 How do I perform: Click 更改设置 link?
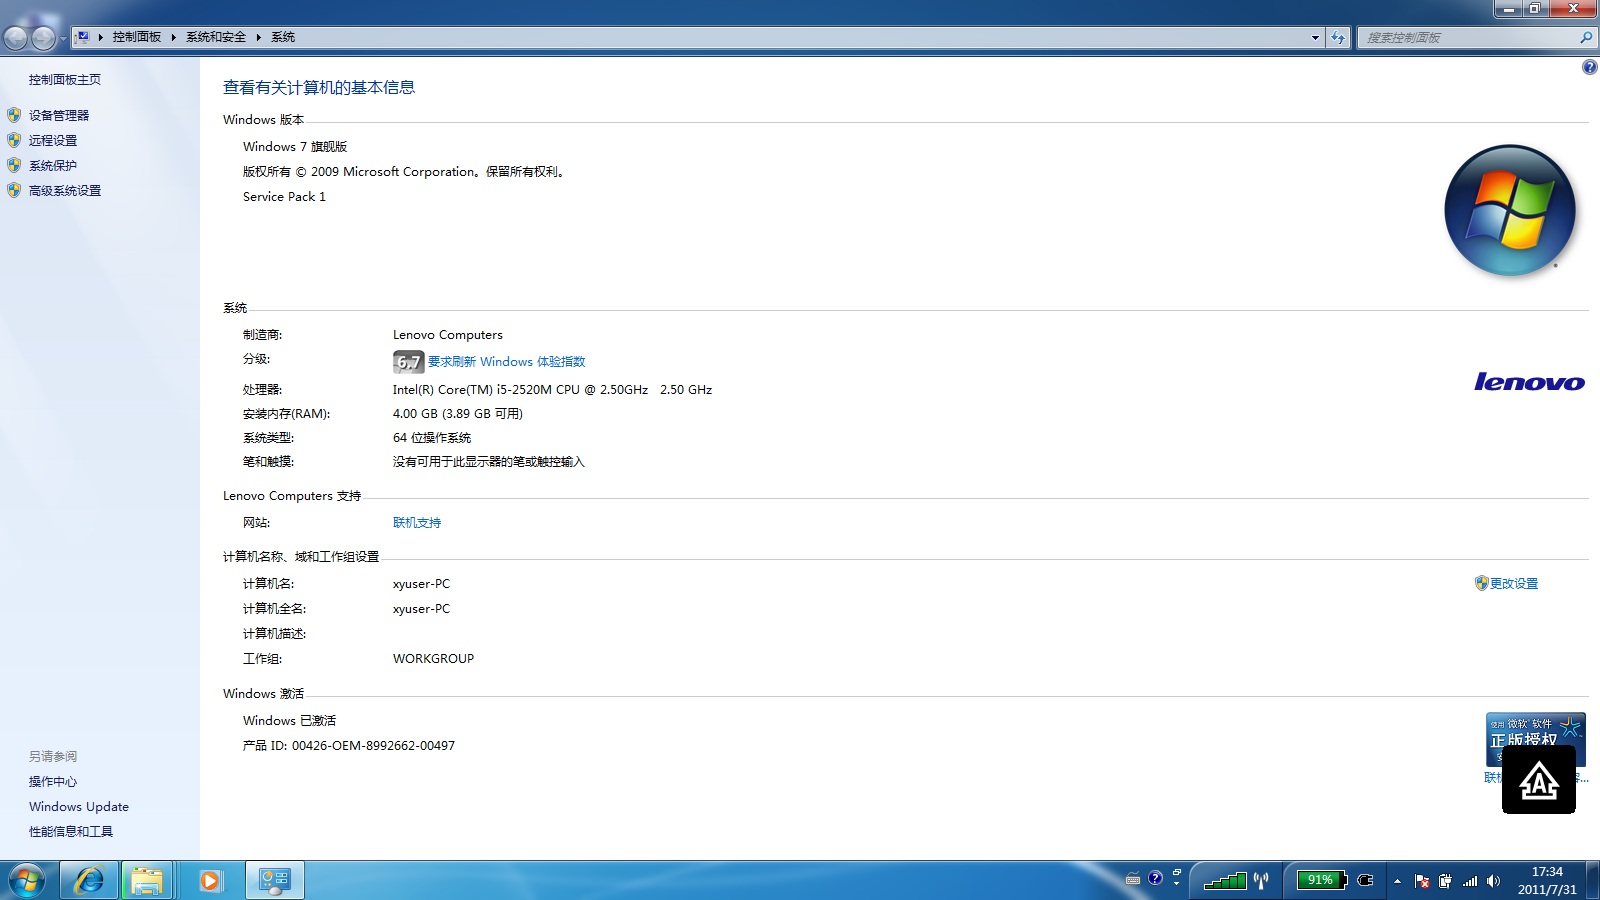tap(1514, 584)
